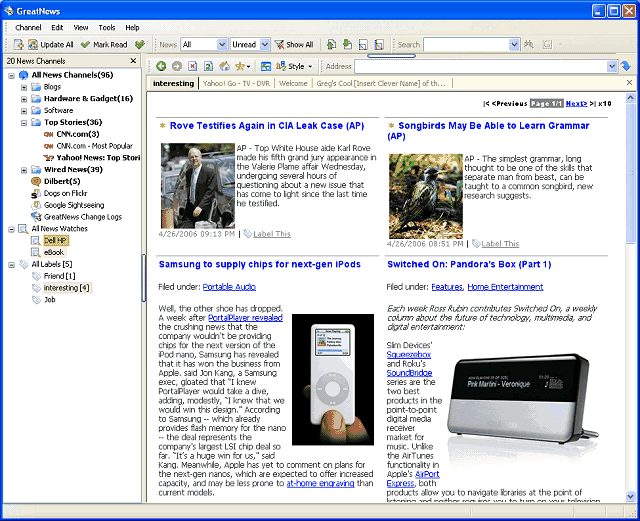Expand the Blogs folder

[x=24, y=87]
